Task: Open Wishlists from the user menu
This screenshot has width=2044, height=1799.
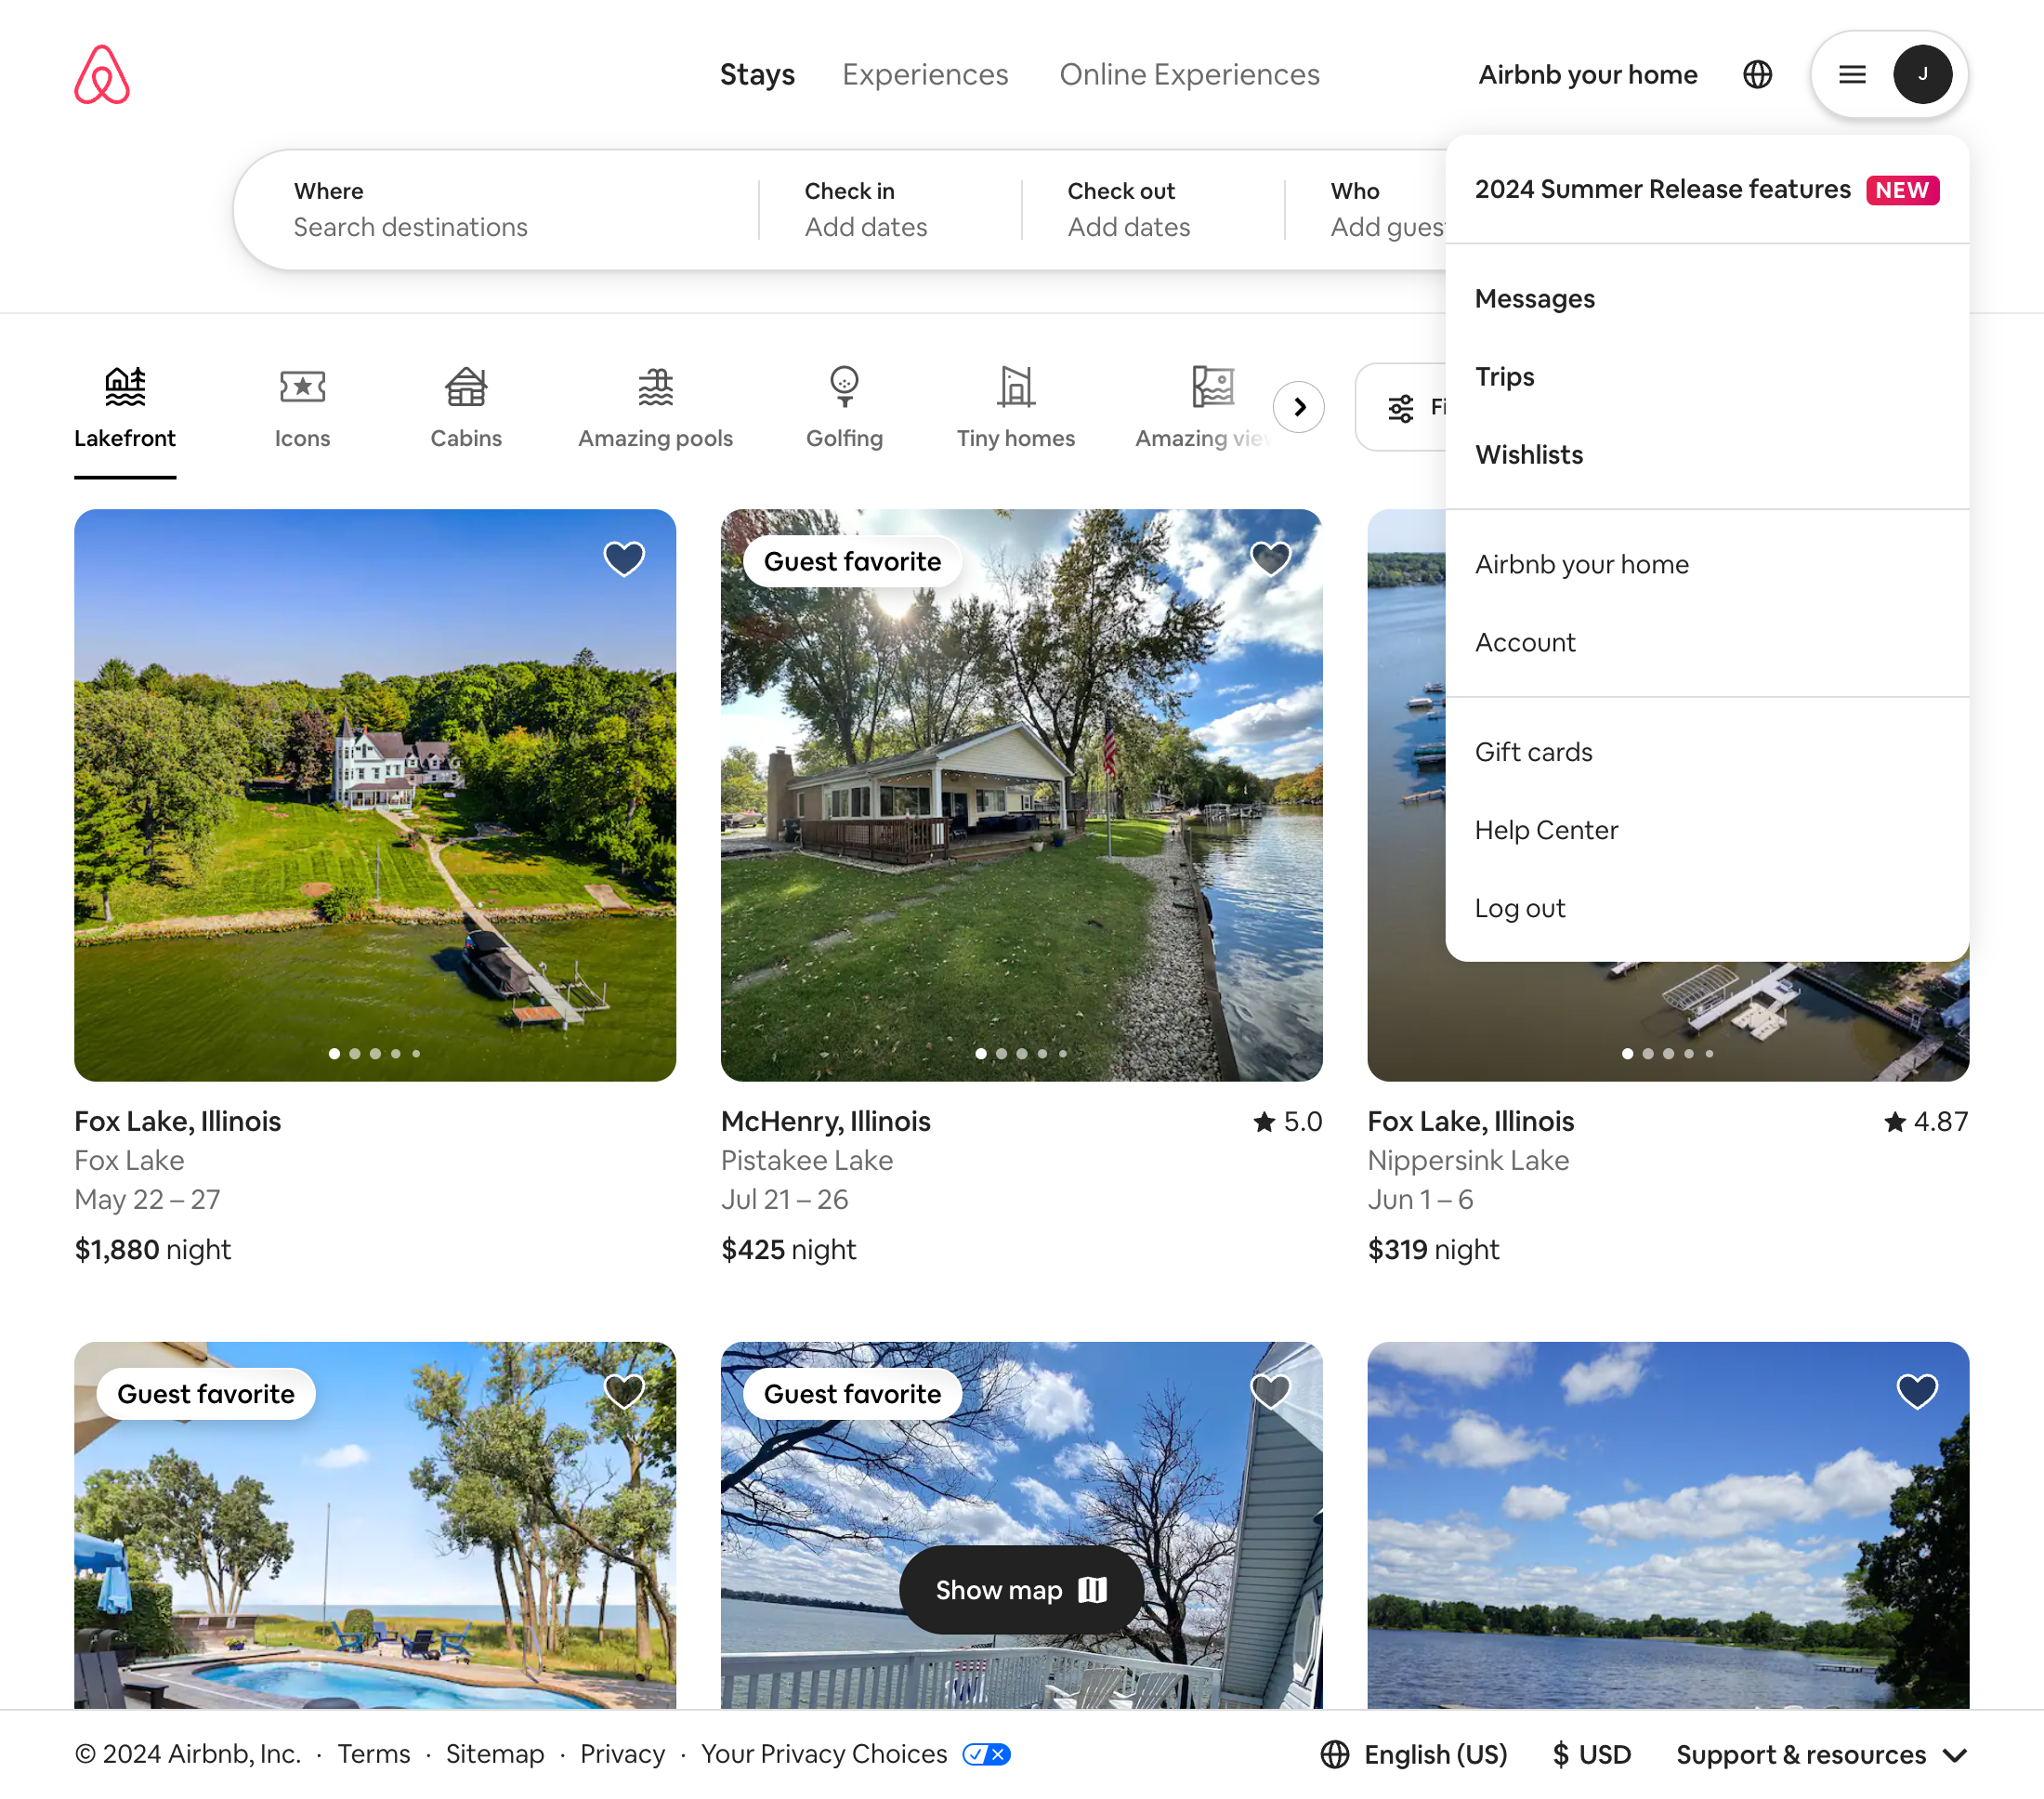Action: 1528,455
